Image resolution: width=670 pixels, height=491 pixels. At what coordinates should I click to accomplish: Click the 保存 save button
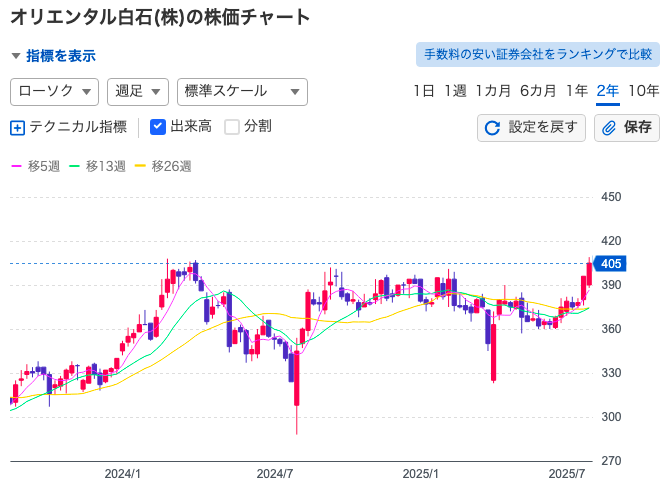click(626, 127)
